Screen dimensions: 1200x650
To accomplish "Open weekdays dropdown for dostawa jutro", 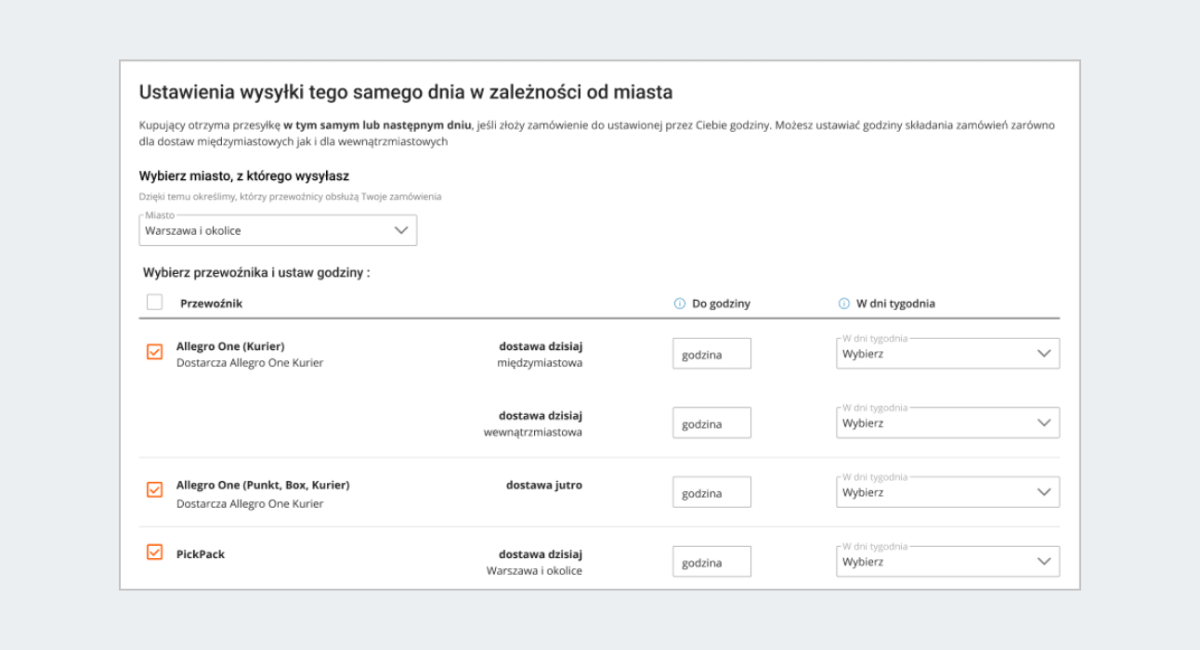I will (948, 492).
